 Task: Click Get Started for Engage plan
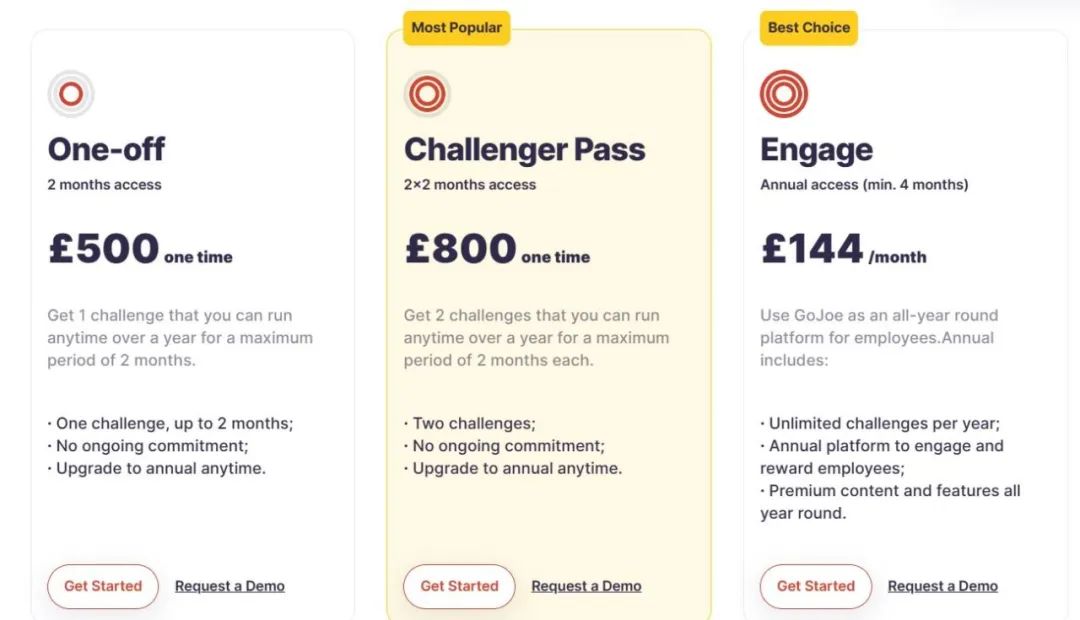pos(816,586)
